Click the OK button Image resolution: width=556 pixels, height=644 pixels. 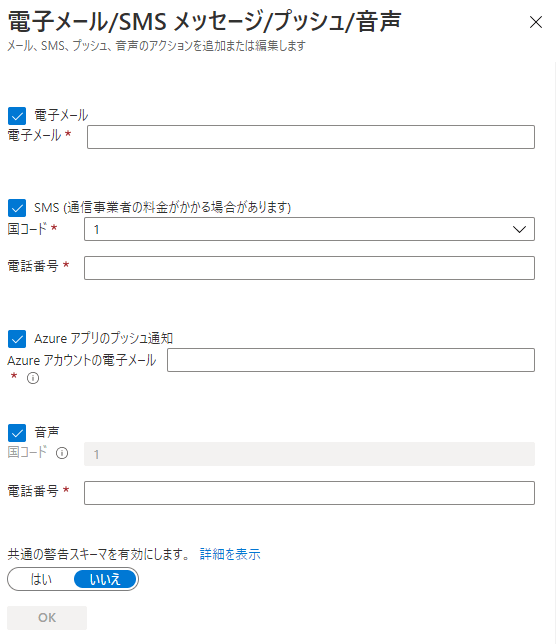[47, 618]
